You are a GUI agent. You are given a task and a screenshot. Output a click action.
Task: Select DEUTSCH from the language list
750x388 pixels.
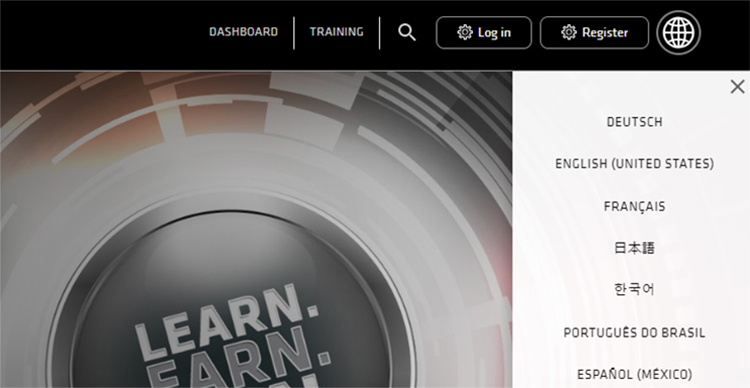point(634,122)
